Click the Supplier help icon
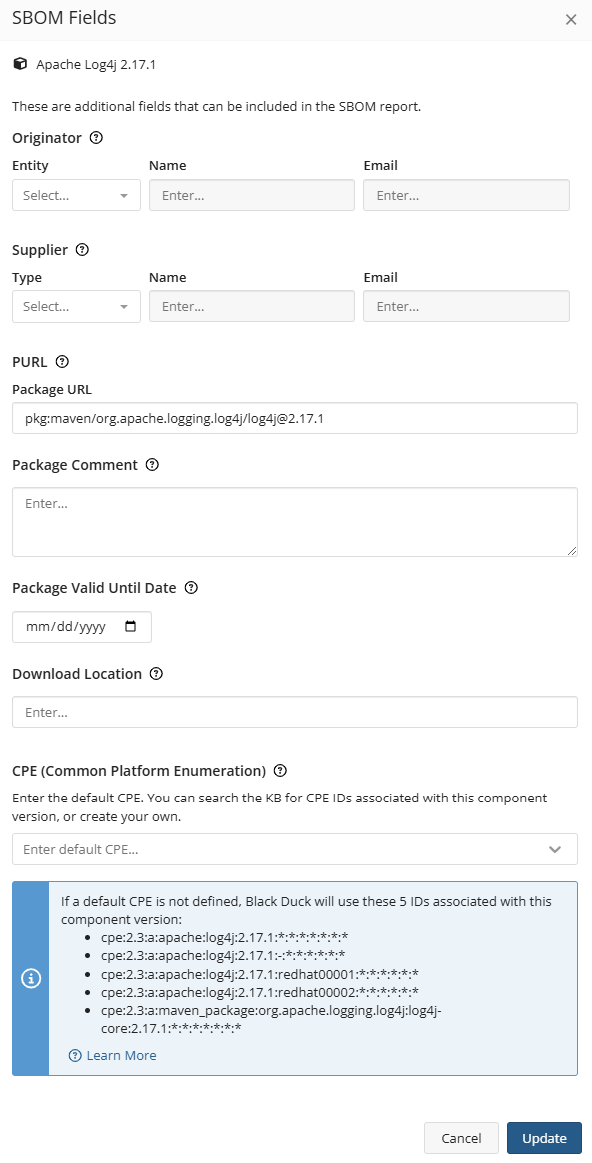This screenshot has width=592, height=1163. [x=82, y=250]
